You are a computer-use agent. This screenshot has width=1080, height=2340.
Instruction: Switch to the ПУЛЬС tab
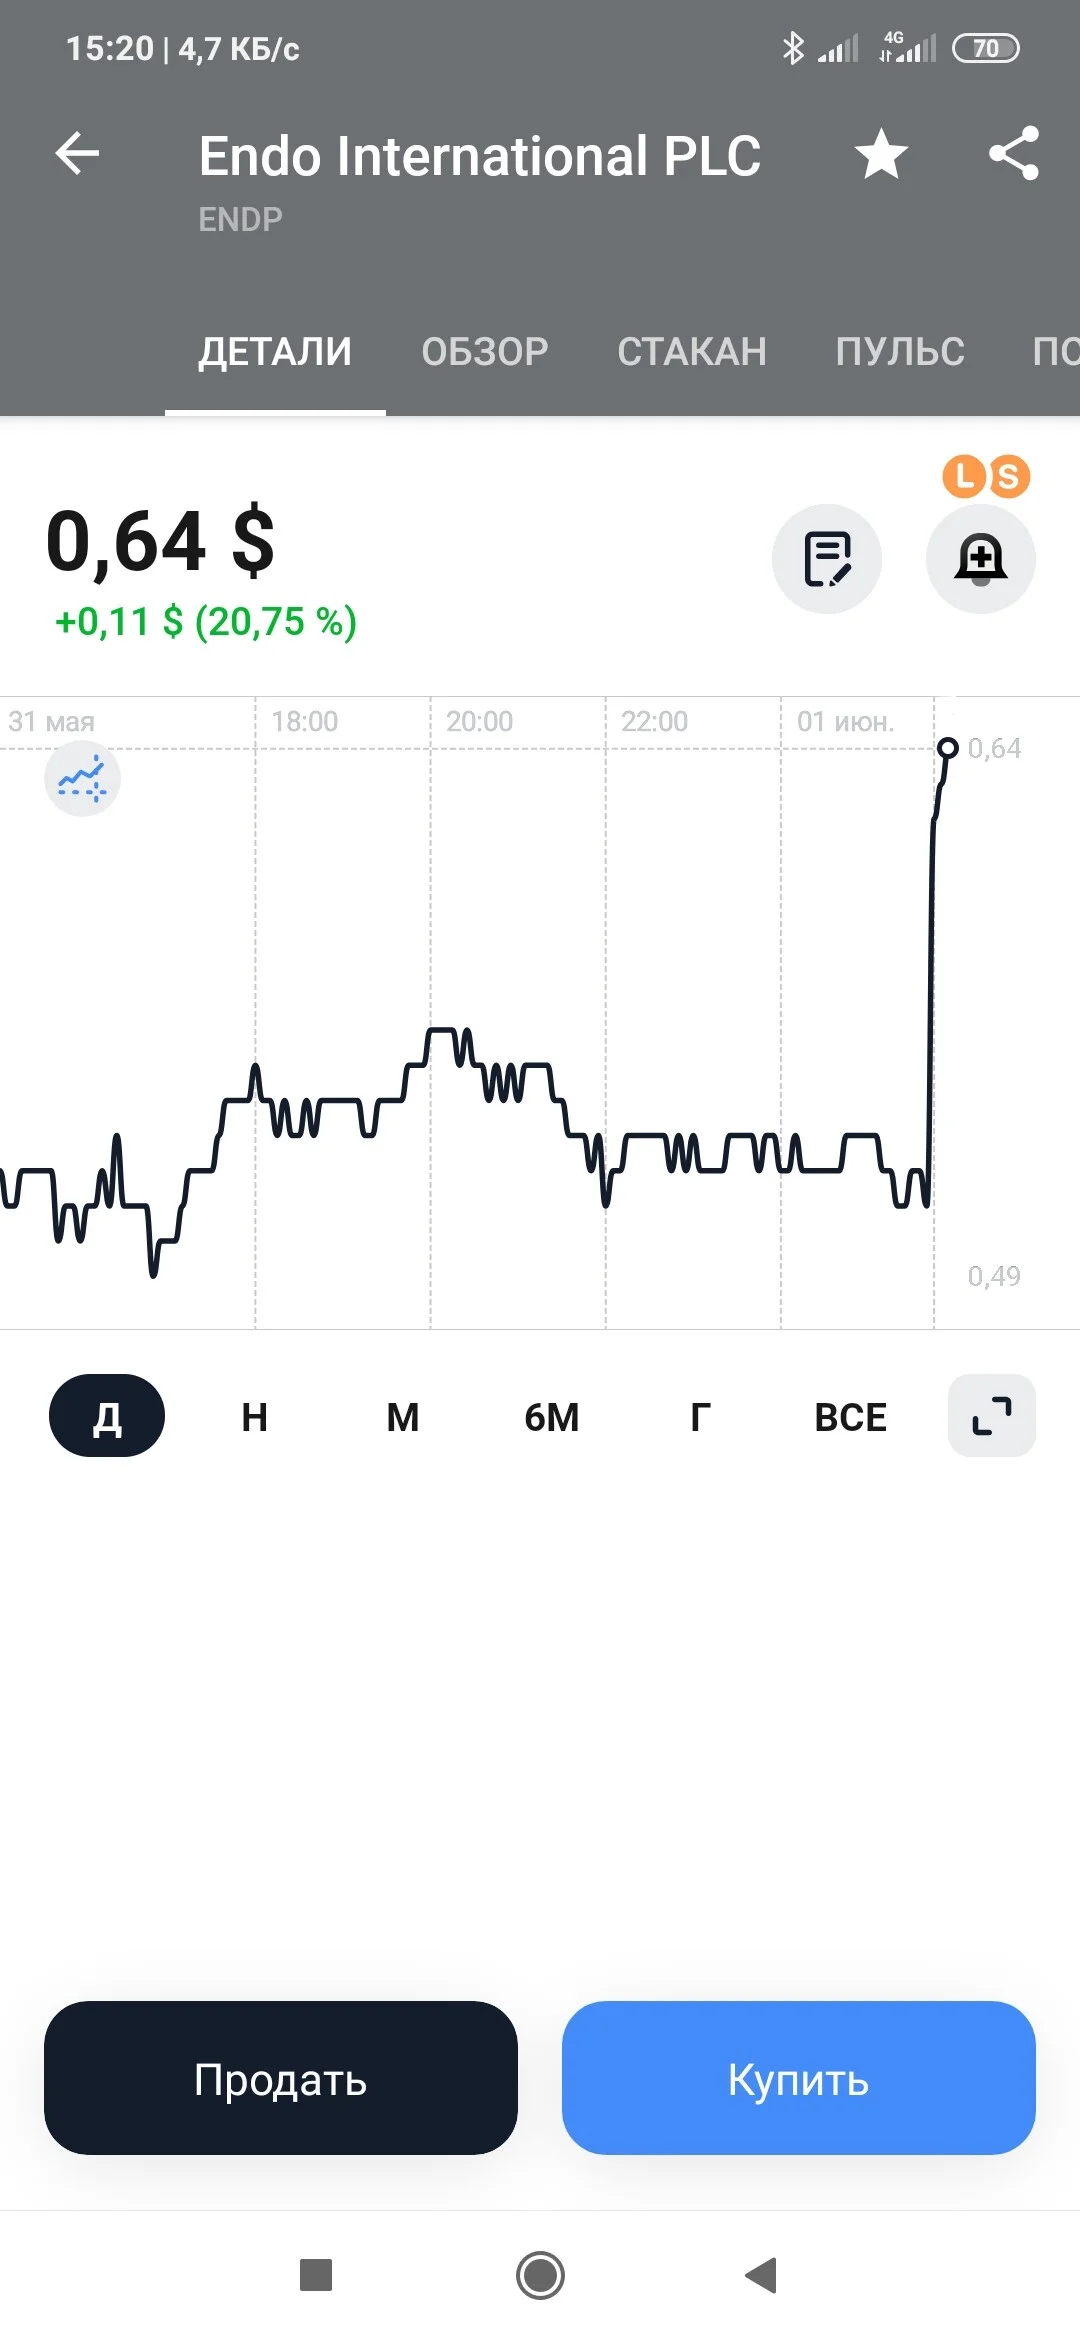click(900, 352)
